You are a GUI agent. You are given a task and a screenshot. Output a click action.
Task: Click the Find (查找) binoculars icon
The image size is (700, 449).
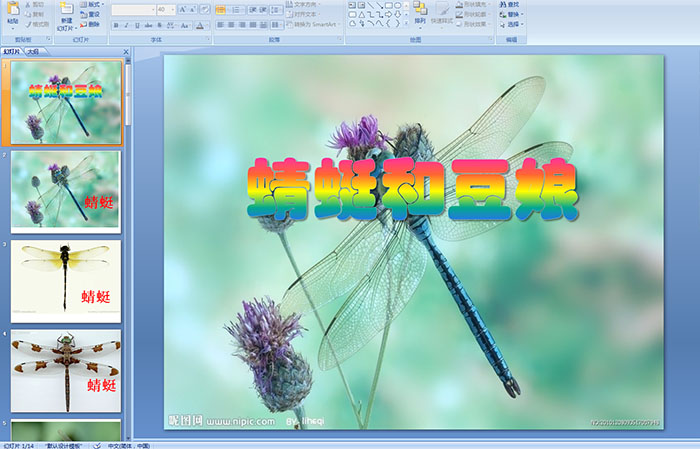[510, 4]
